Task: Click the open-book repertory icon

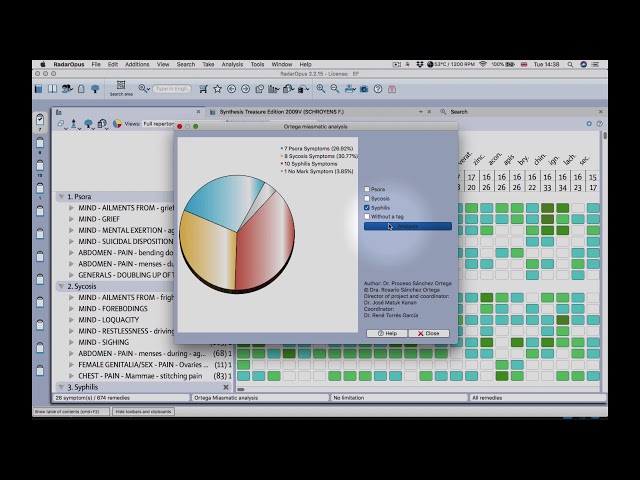Action: [x=52, y=89]
